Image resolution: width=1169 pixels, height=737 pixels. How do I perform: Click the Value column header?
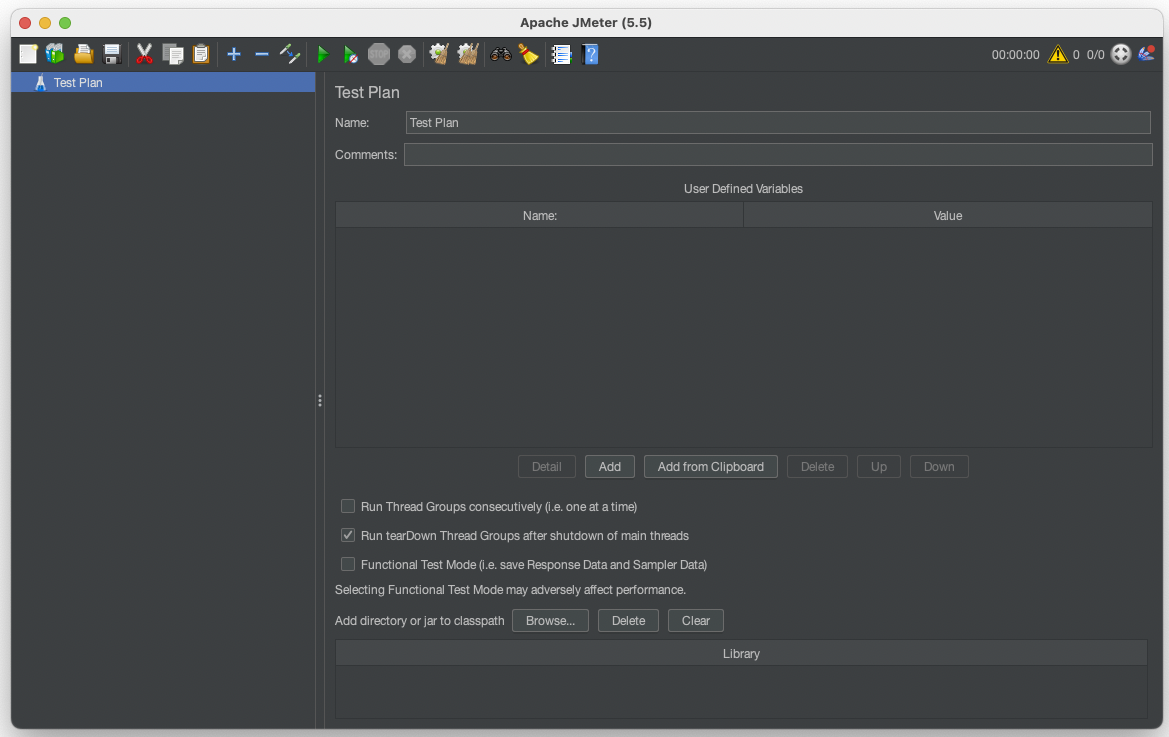coord(948,215)
